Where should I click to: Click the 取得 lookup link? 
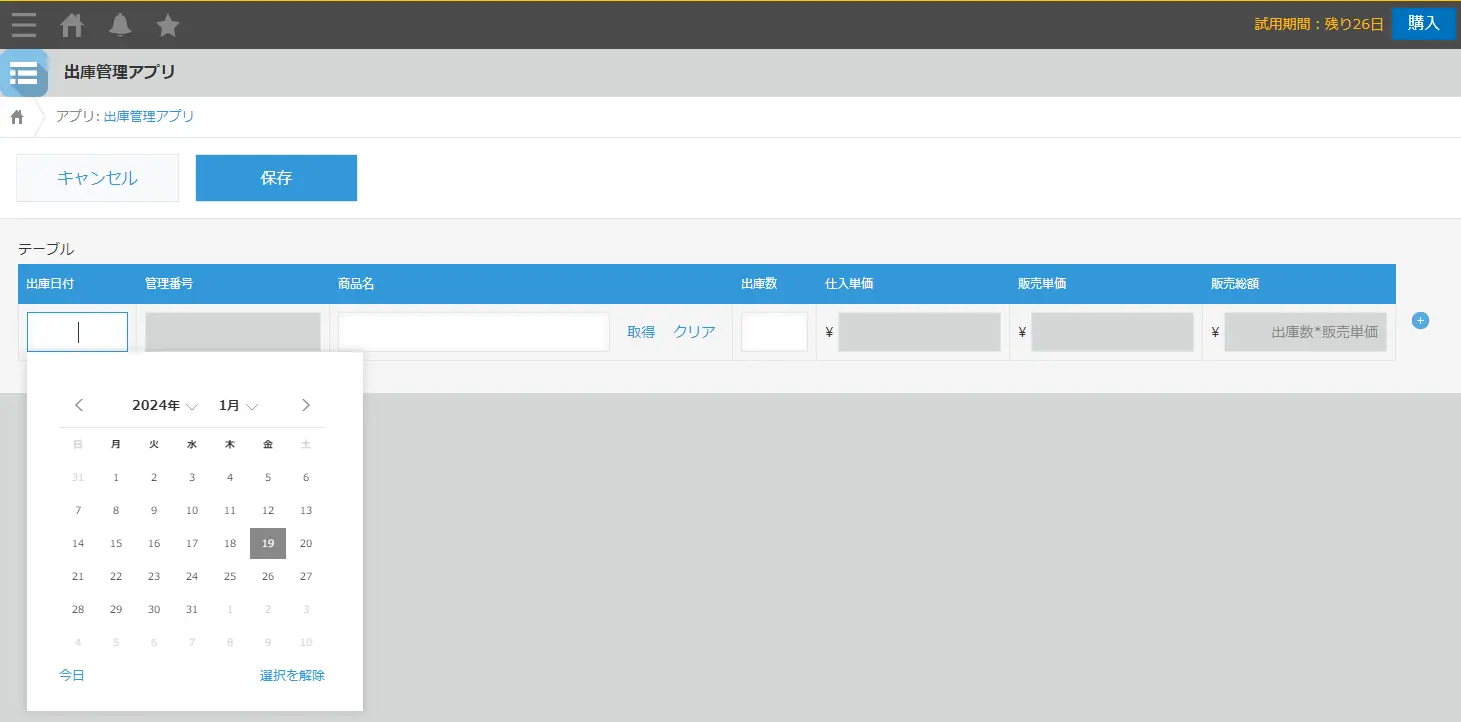click(x=641, y=332)
